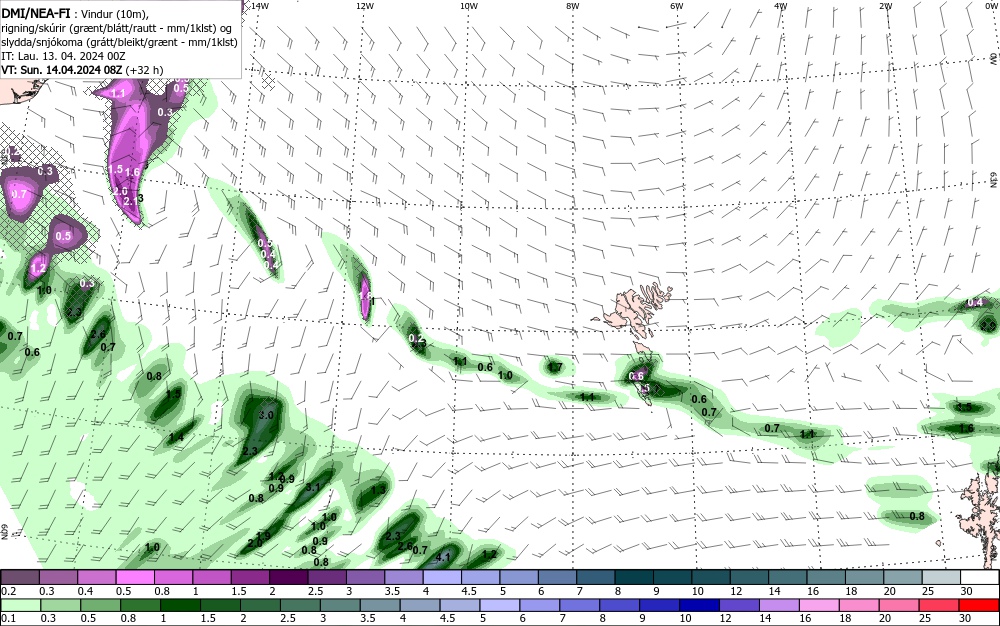Click the 8W longitude label
The width and height of the screenshot is (1000, 626).
pos(573,6)
